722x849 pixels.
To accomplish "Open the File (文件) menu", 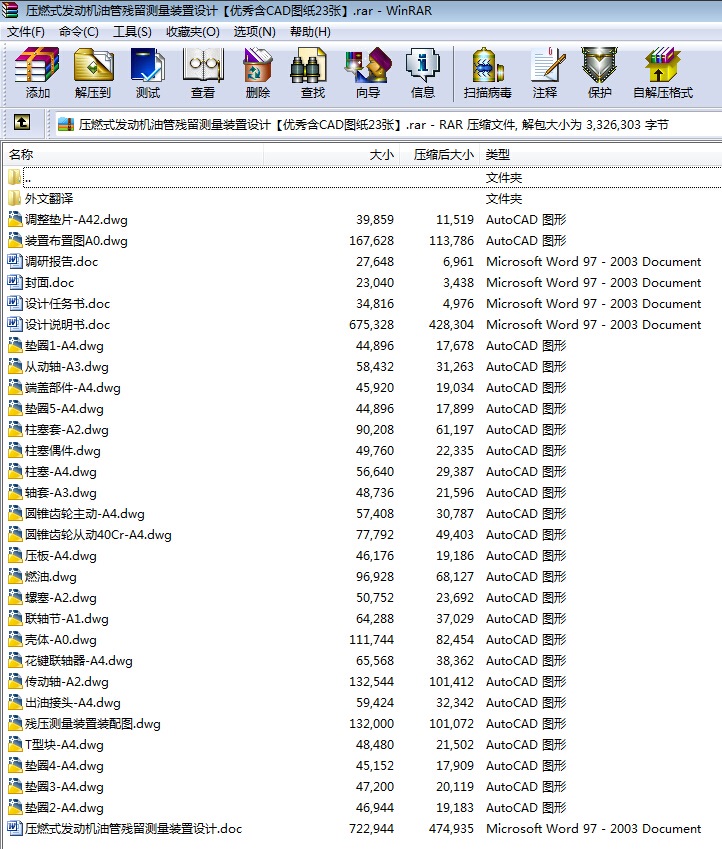I will [26, 31].
